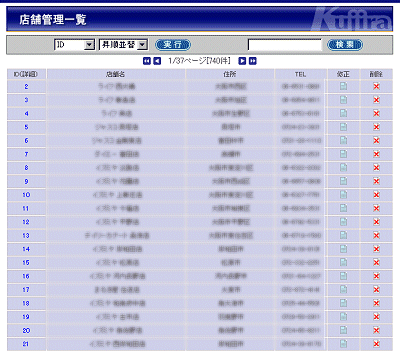
Task: Delete the store with ID 17
Action: pos(377,290)
